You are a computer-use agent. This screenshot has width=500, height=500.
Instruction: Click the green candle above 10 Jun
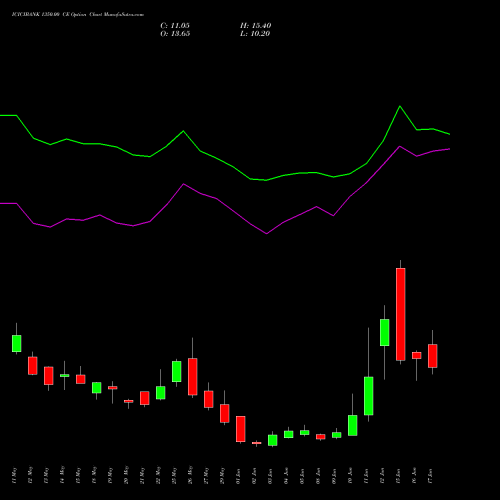tap(353, 425)
